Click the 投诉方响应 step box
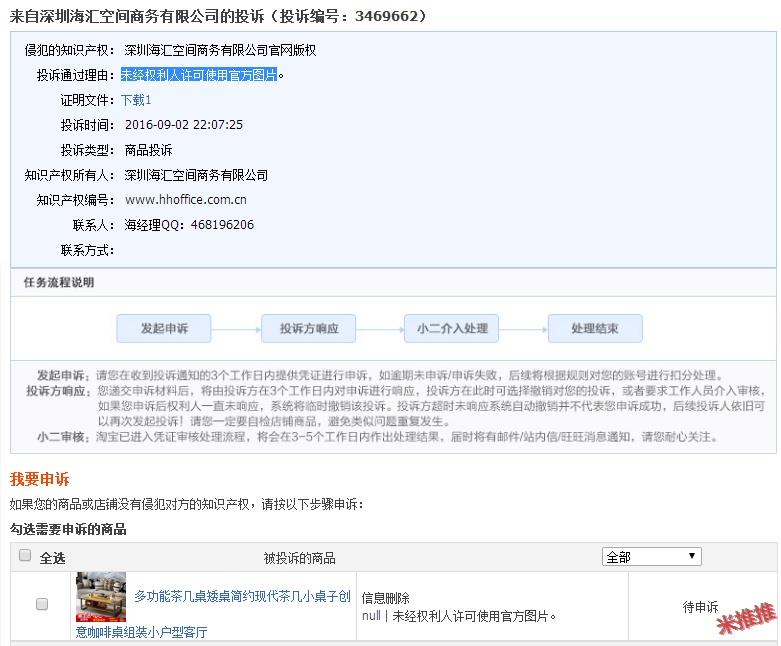781x646 pixels. point(308,329)
